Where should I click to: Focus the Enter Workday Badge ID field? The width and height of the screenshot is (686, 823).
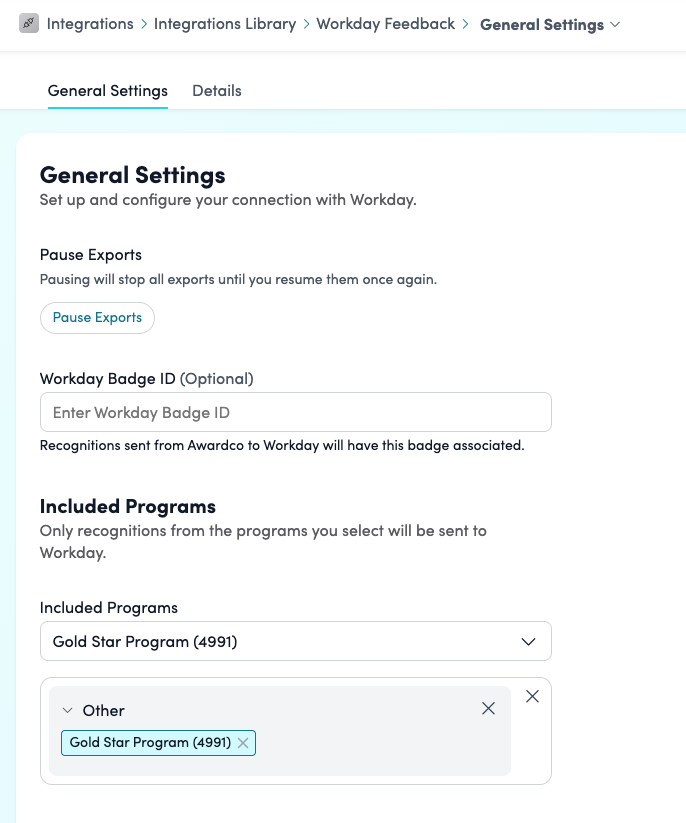pyautogui.click(x=295, y=413)
